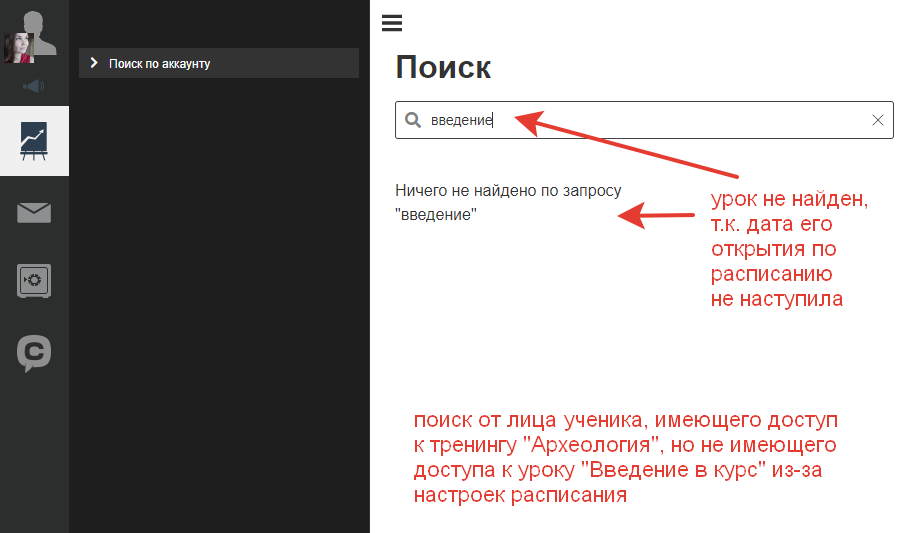Click the speaker notifications icon

[33, 86]
